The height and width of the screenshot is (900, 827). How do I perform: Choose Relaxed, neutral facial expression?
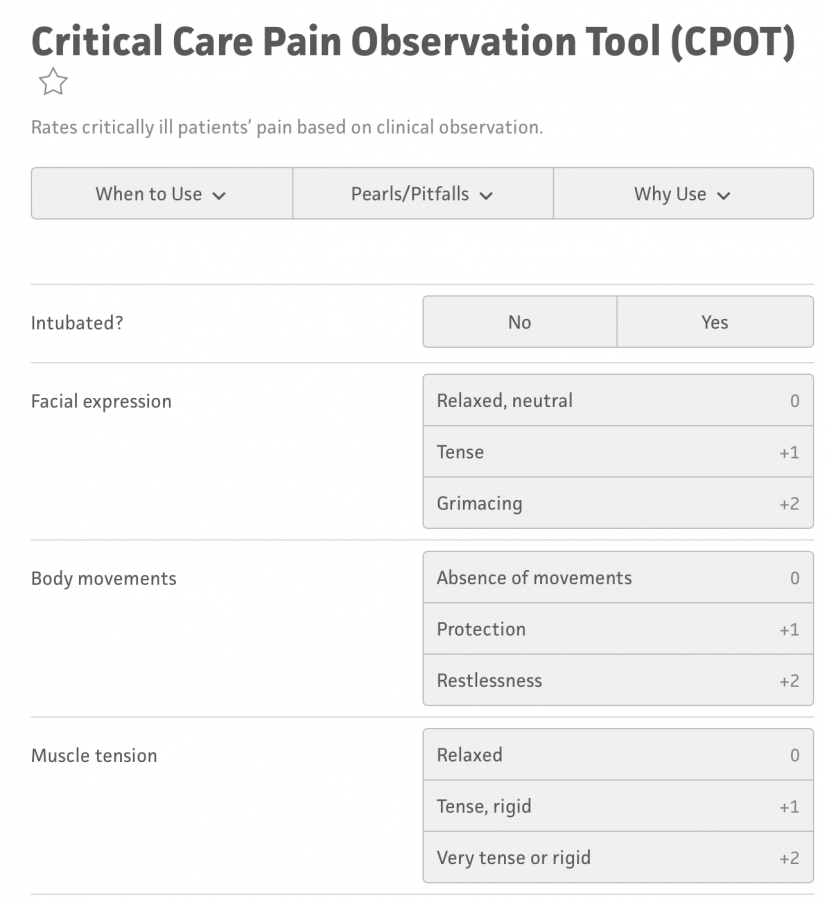pyautogui.click(x=617, y=401)
